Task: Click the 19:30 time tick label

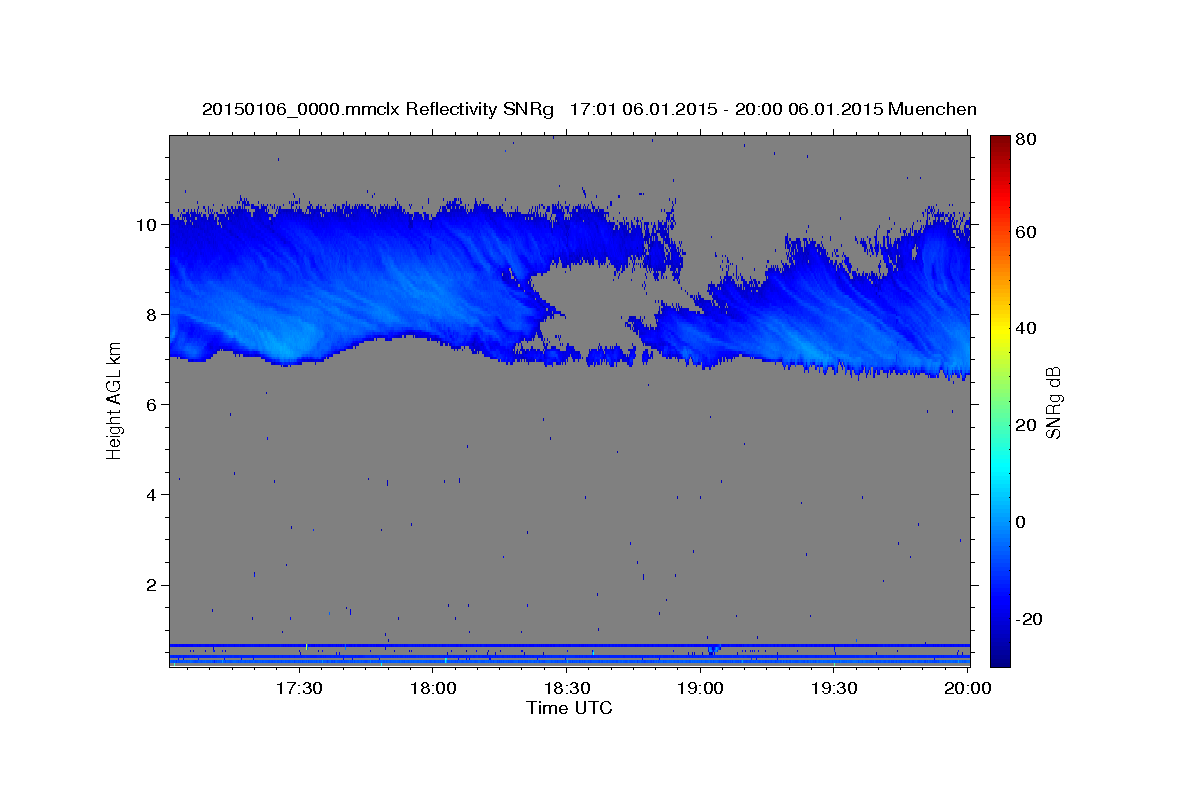Action: 834,689
